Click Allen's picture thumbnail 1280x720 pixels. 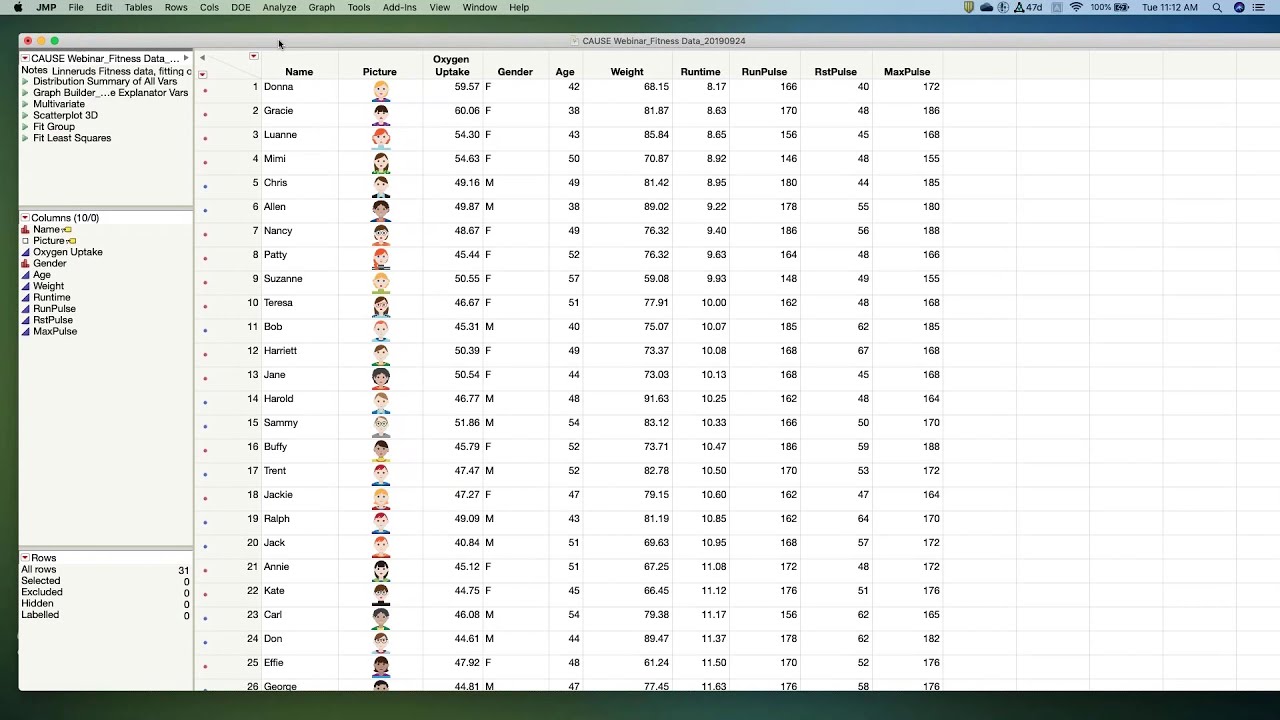point(380,210)
